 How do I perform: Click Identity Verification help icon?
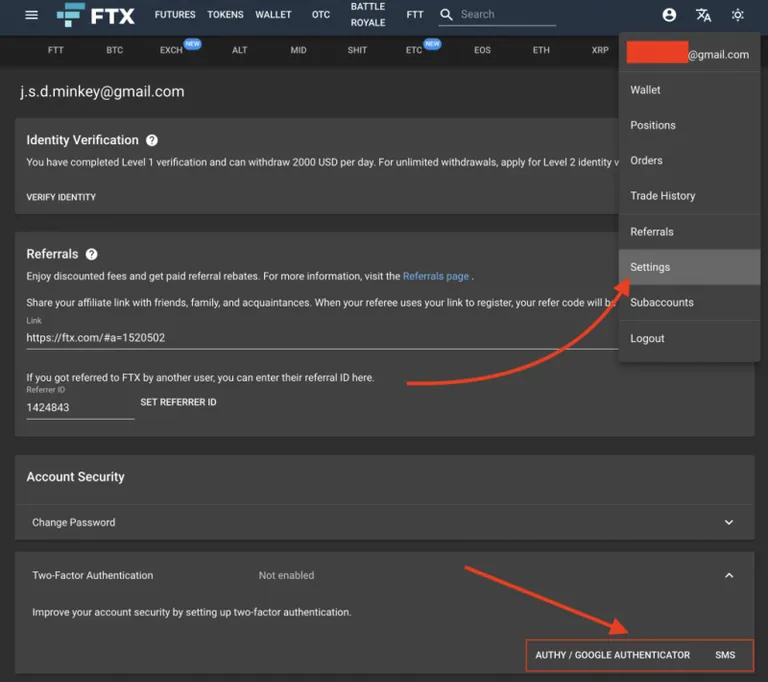pyautogui.click(x=152, y=141)
